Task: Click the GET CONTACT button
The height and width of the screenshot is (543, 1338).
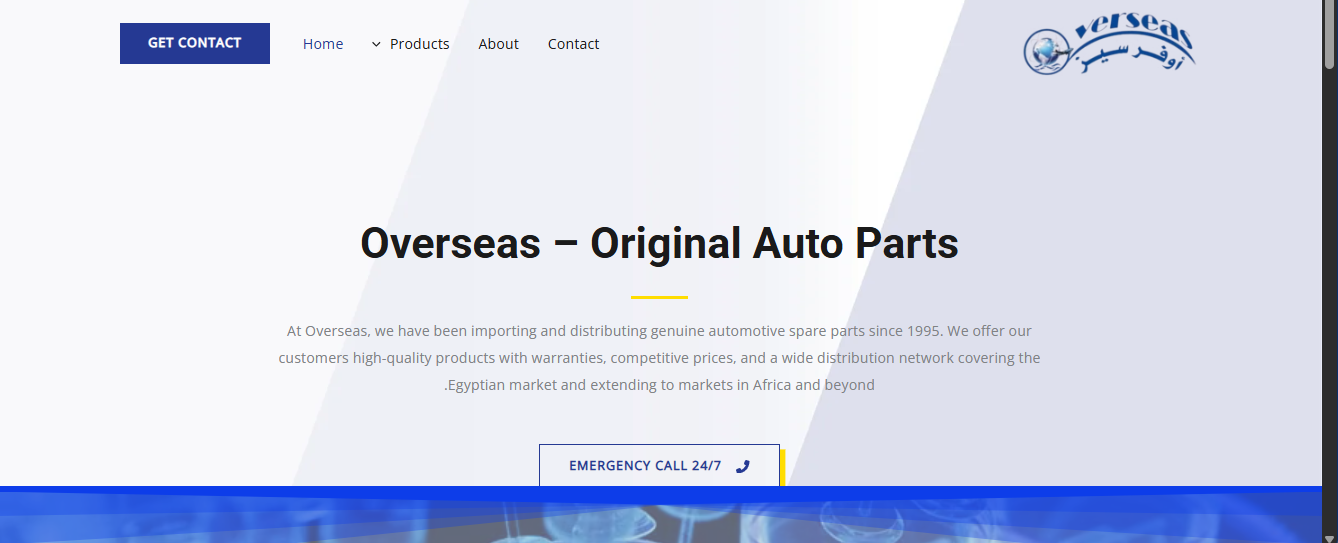Action: tap(194, 43)
